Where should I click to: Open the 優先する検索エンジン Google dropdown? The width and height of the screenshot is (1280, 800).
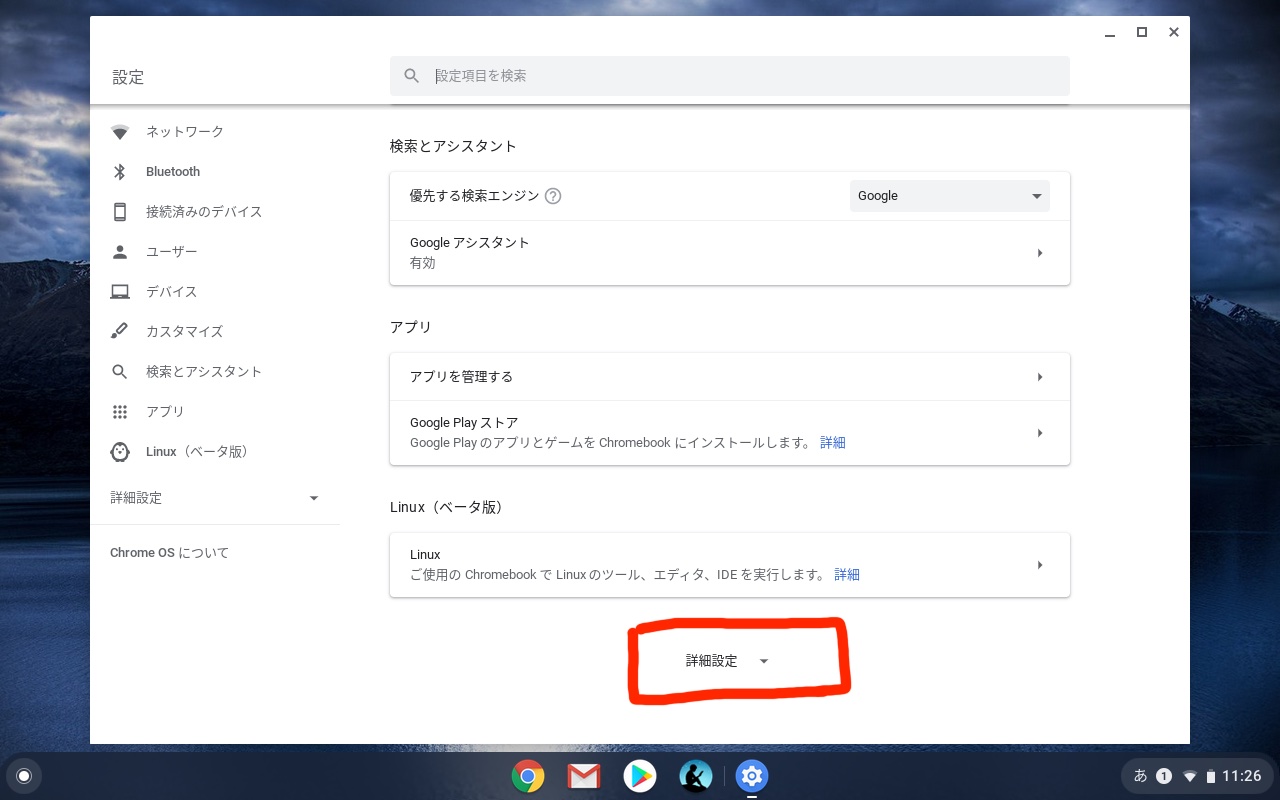pyautogui.click(x=948, y=196)
